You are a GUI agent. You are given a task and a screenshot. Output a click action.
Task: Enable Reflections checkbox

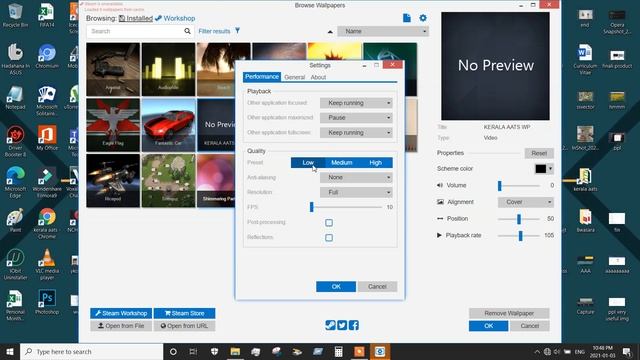coord(329,238)
